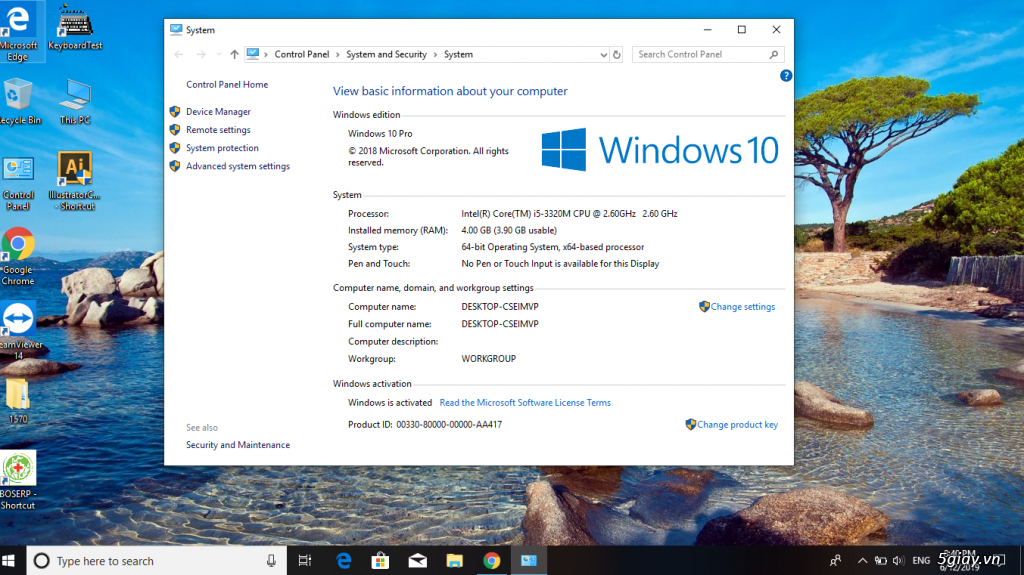Click computer name DESKTOP-CSEIMVP value
1024x575 pixels.
[500, 306]
